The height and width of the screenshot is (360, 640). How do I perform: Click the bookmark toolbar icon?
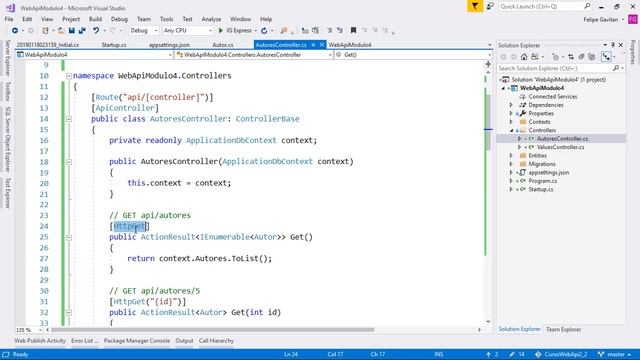tap(353, 31)
